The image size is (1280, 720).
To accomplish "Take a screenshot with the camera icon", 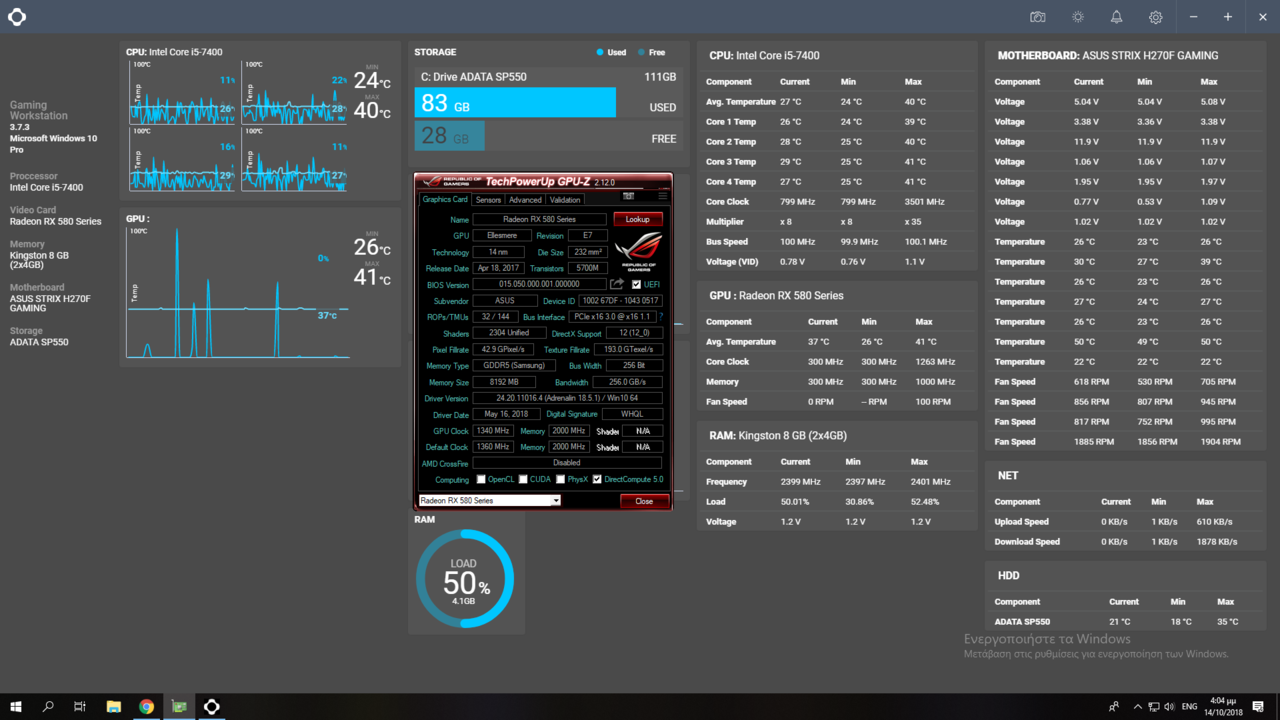I will 1038,17.
